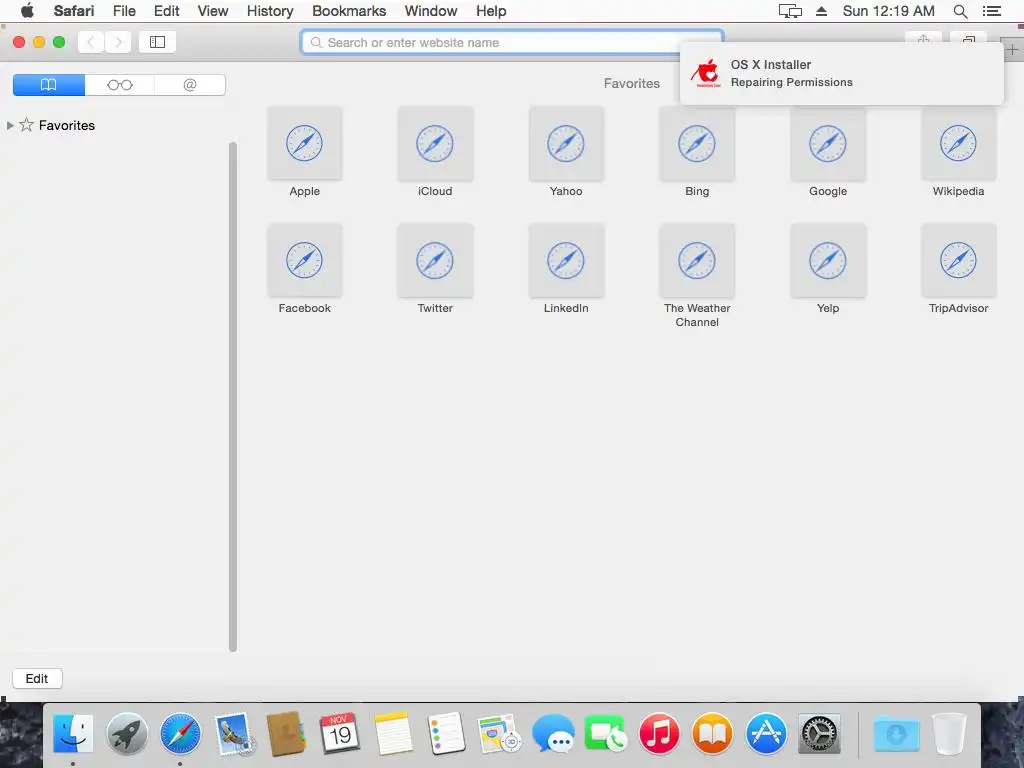Open Maps from the Dock
The width and height of the screenshot is (1024, 768).
pyautogui.click(x=500, y=733)
